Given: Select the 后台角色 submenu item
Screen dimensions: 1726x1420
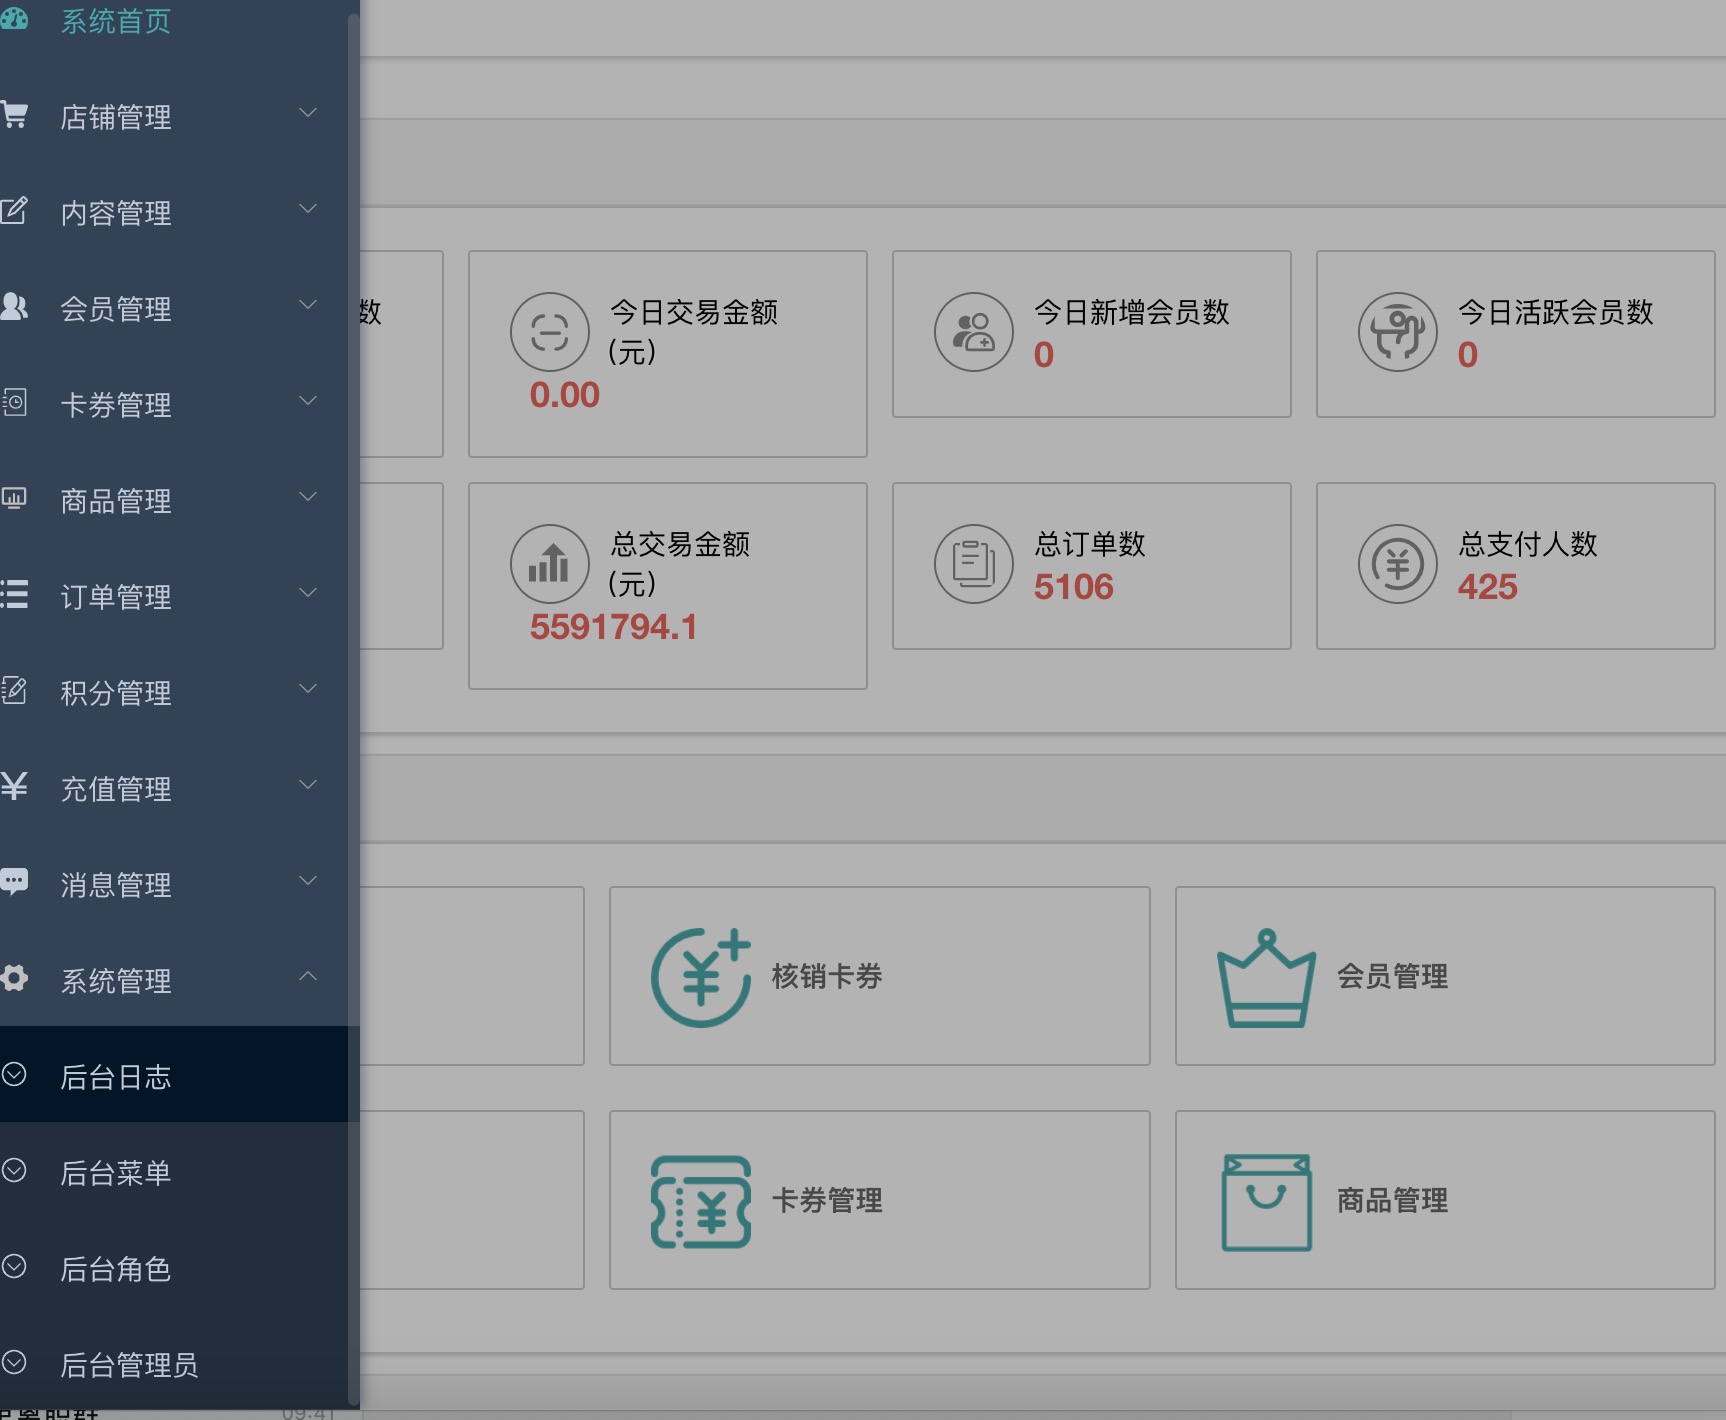Looking at the screenshot, I should coord(173,1266).
